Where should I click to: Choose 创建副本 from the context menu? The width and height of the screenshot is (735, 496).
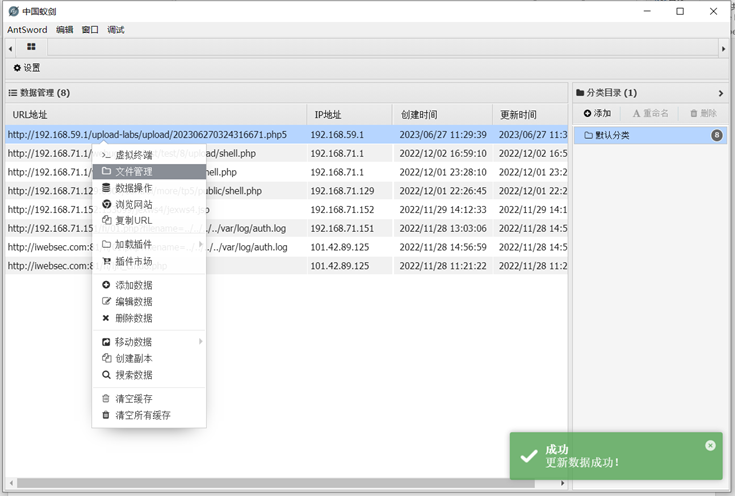(149, 358)
